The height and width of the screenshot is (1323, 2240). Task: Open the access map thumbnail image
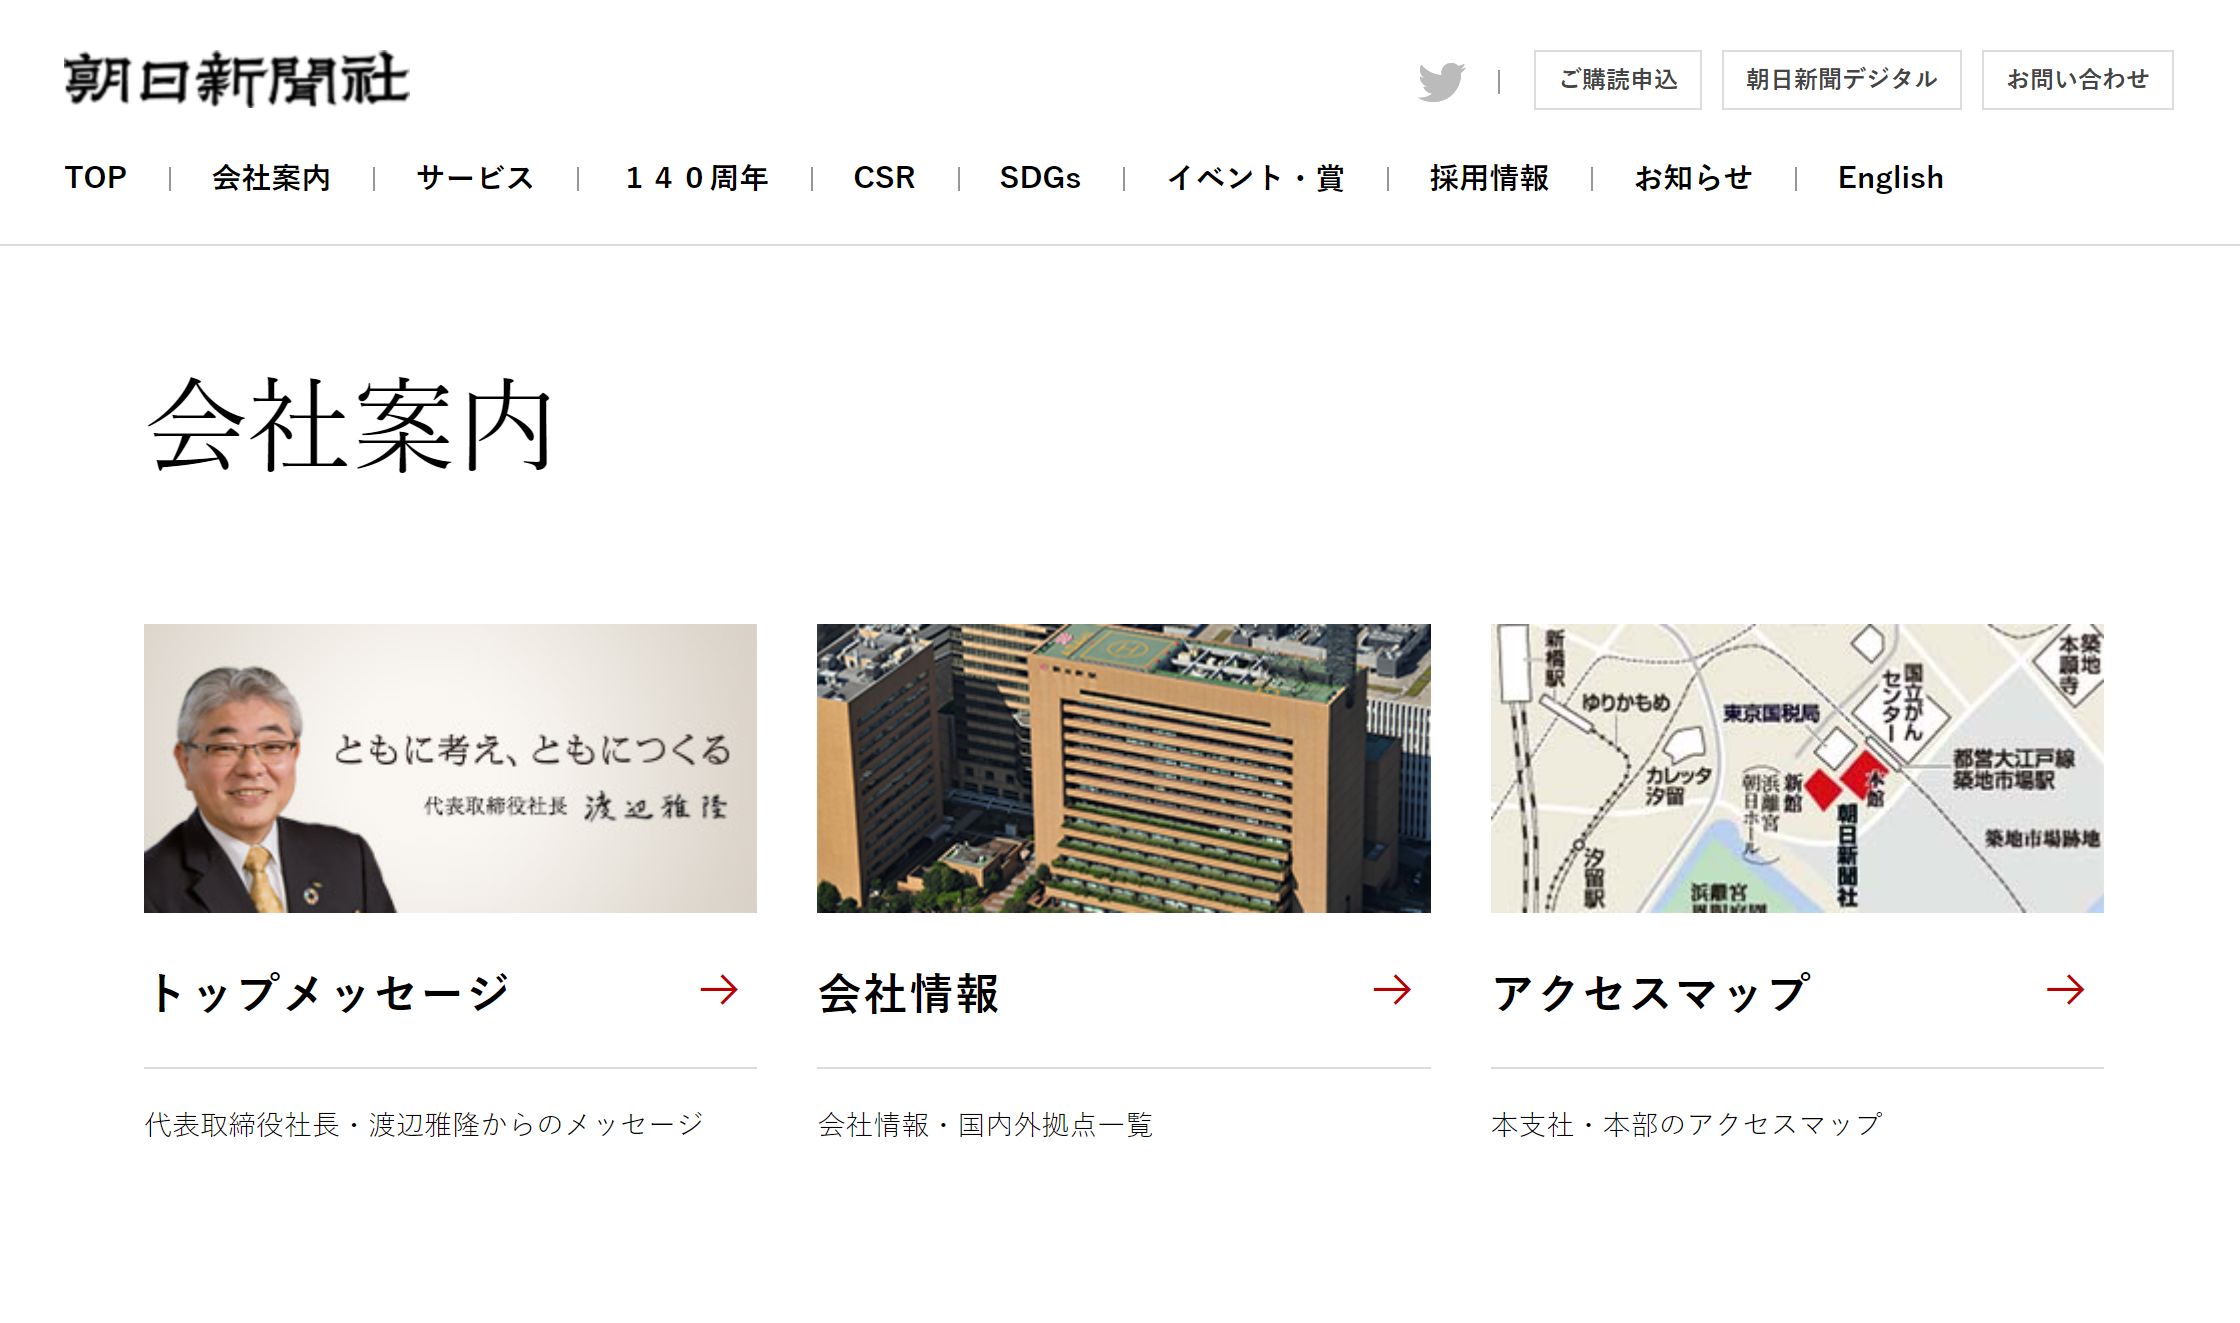[x=1797, y=768]
